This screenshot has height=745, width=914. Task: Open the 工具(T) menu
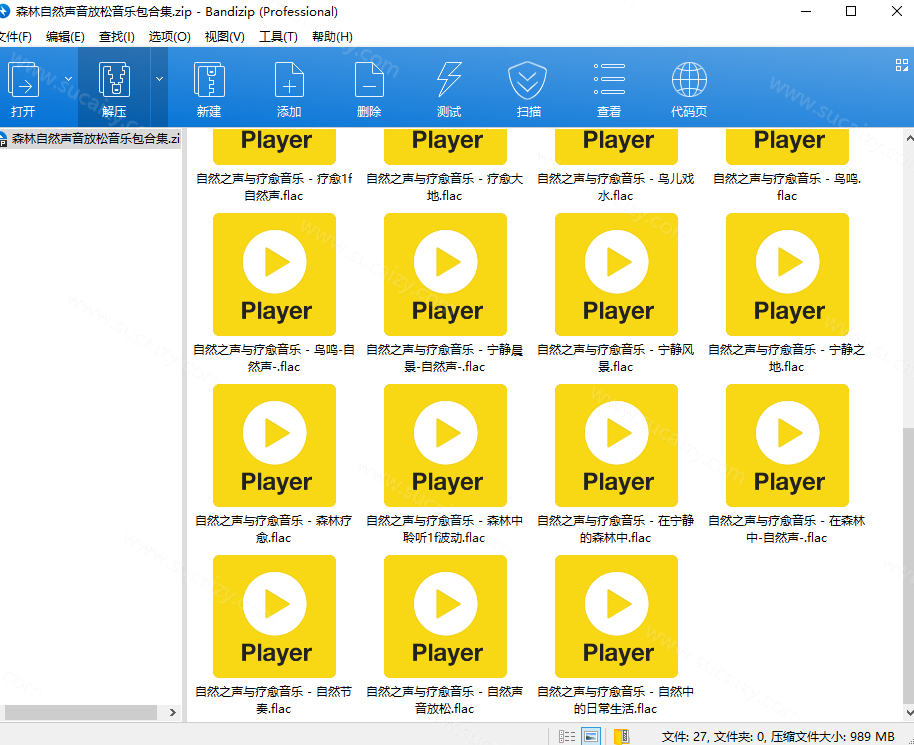(x=278, y=37)
